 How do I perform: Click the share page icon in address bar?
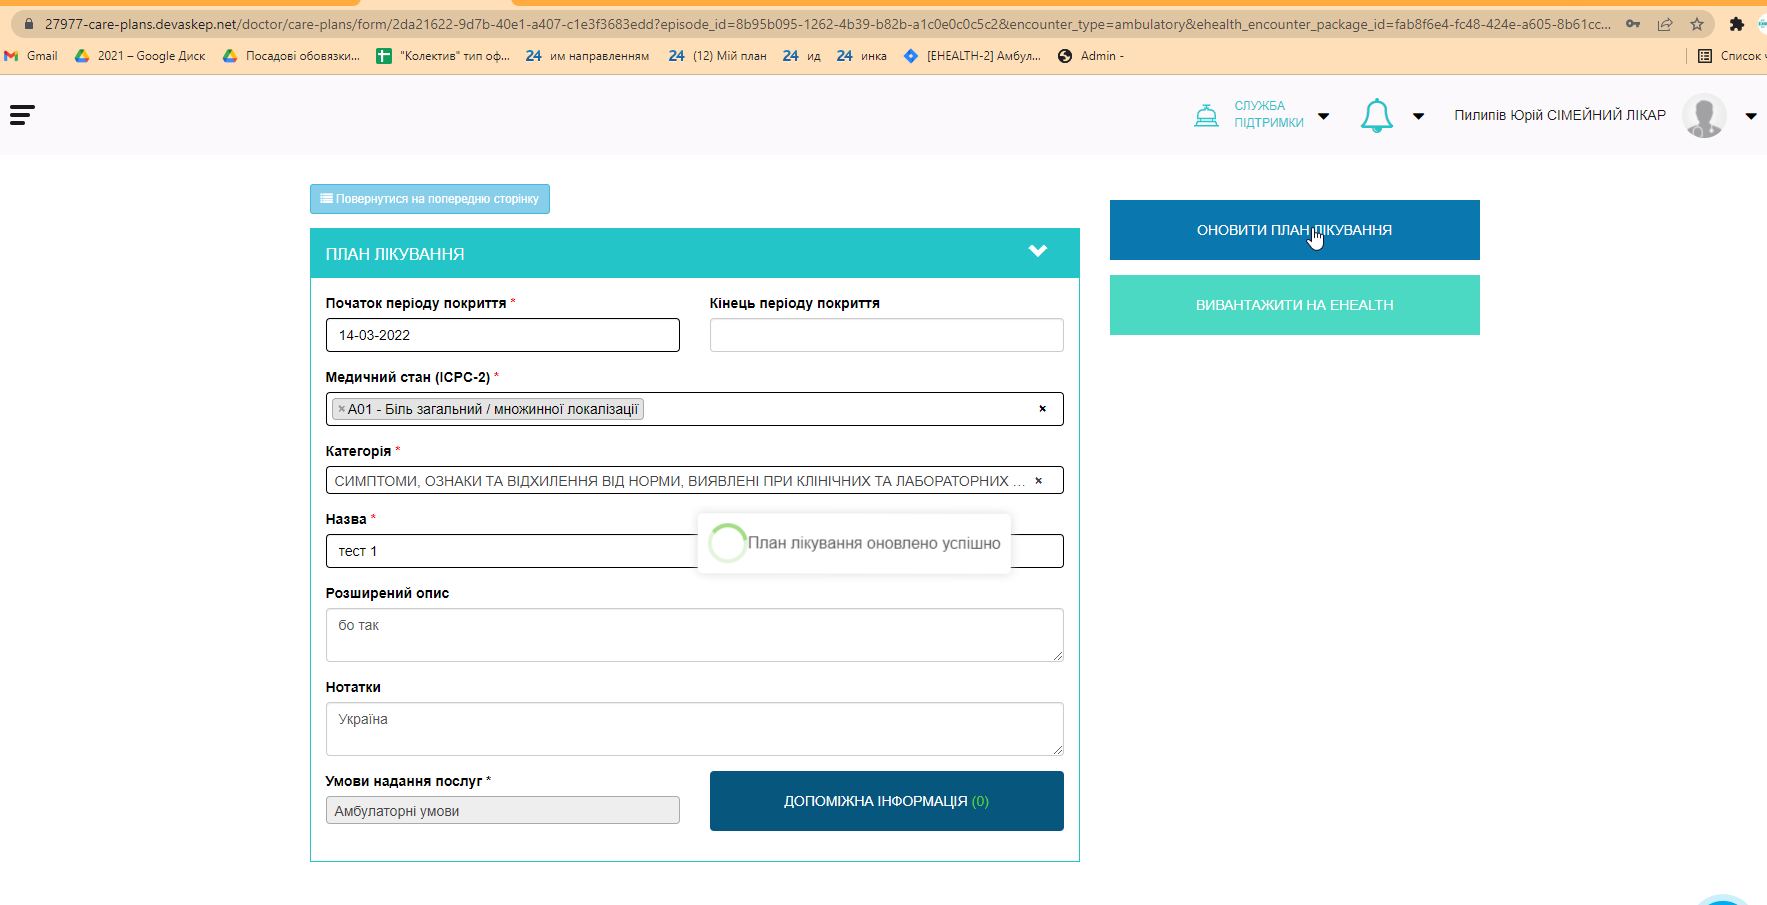[x=1665, y=24]
